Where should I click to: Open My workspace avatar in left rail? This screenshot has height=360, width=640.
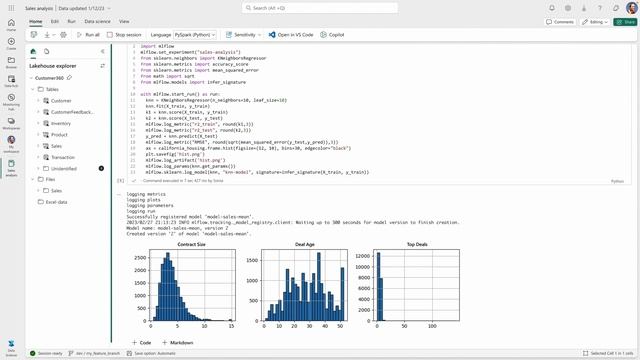[x=11, y=144]
